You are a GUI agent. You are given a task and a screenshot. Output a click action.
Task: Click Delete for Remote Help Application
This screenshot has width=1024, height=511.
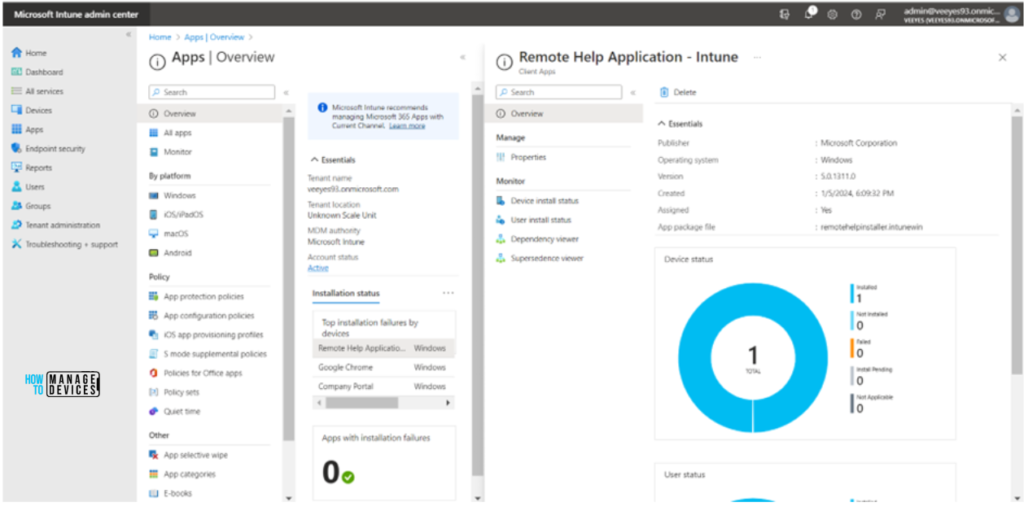[x=678, y=92]
